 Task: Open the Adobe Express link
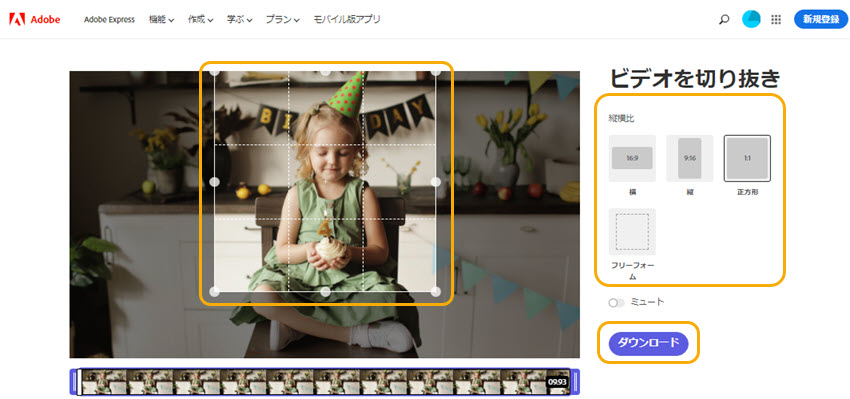pyautogui.click(x=110, y=20)
